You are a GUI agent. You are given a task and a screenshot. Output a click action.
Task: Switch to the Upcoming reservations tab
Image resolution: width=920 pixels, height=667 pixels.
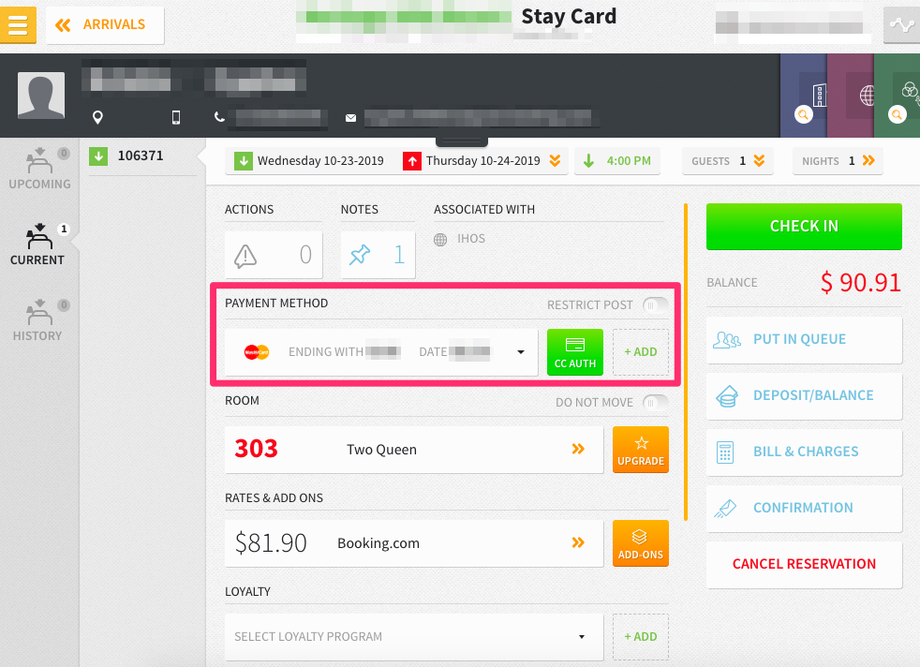[39, 169]
